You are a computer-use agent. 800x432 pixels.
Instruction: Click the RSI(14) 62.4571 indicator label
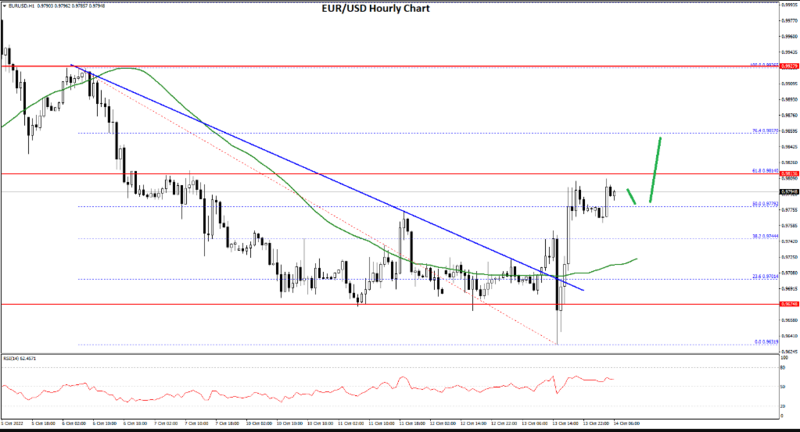(20, 359)
